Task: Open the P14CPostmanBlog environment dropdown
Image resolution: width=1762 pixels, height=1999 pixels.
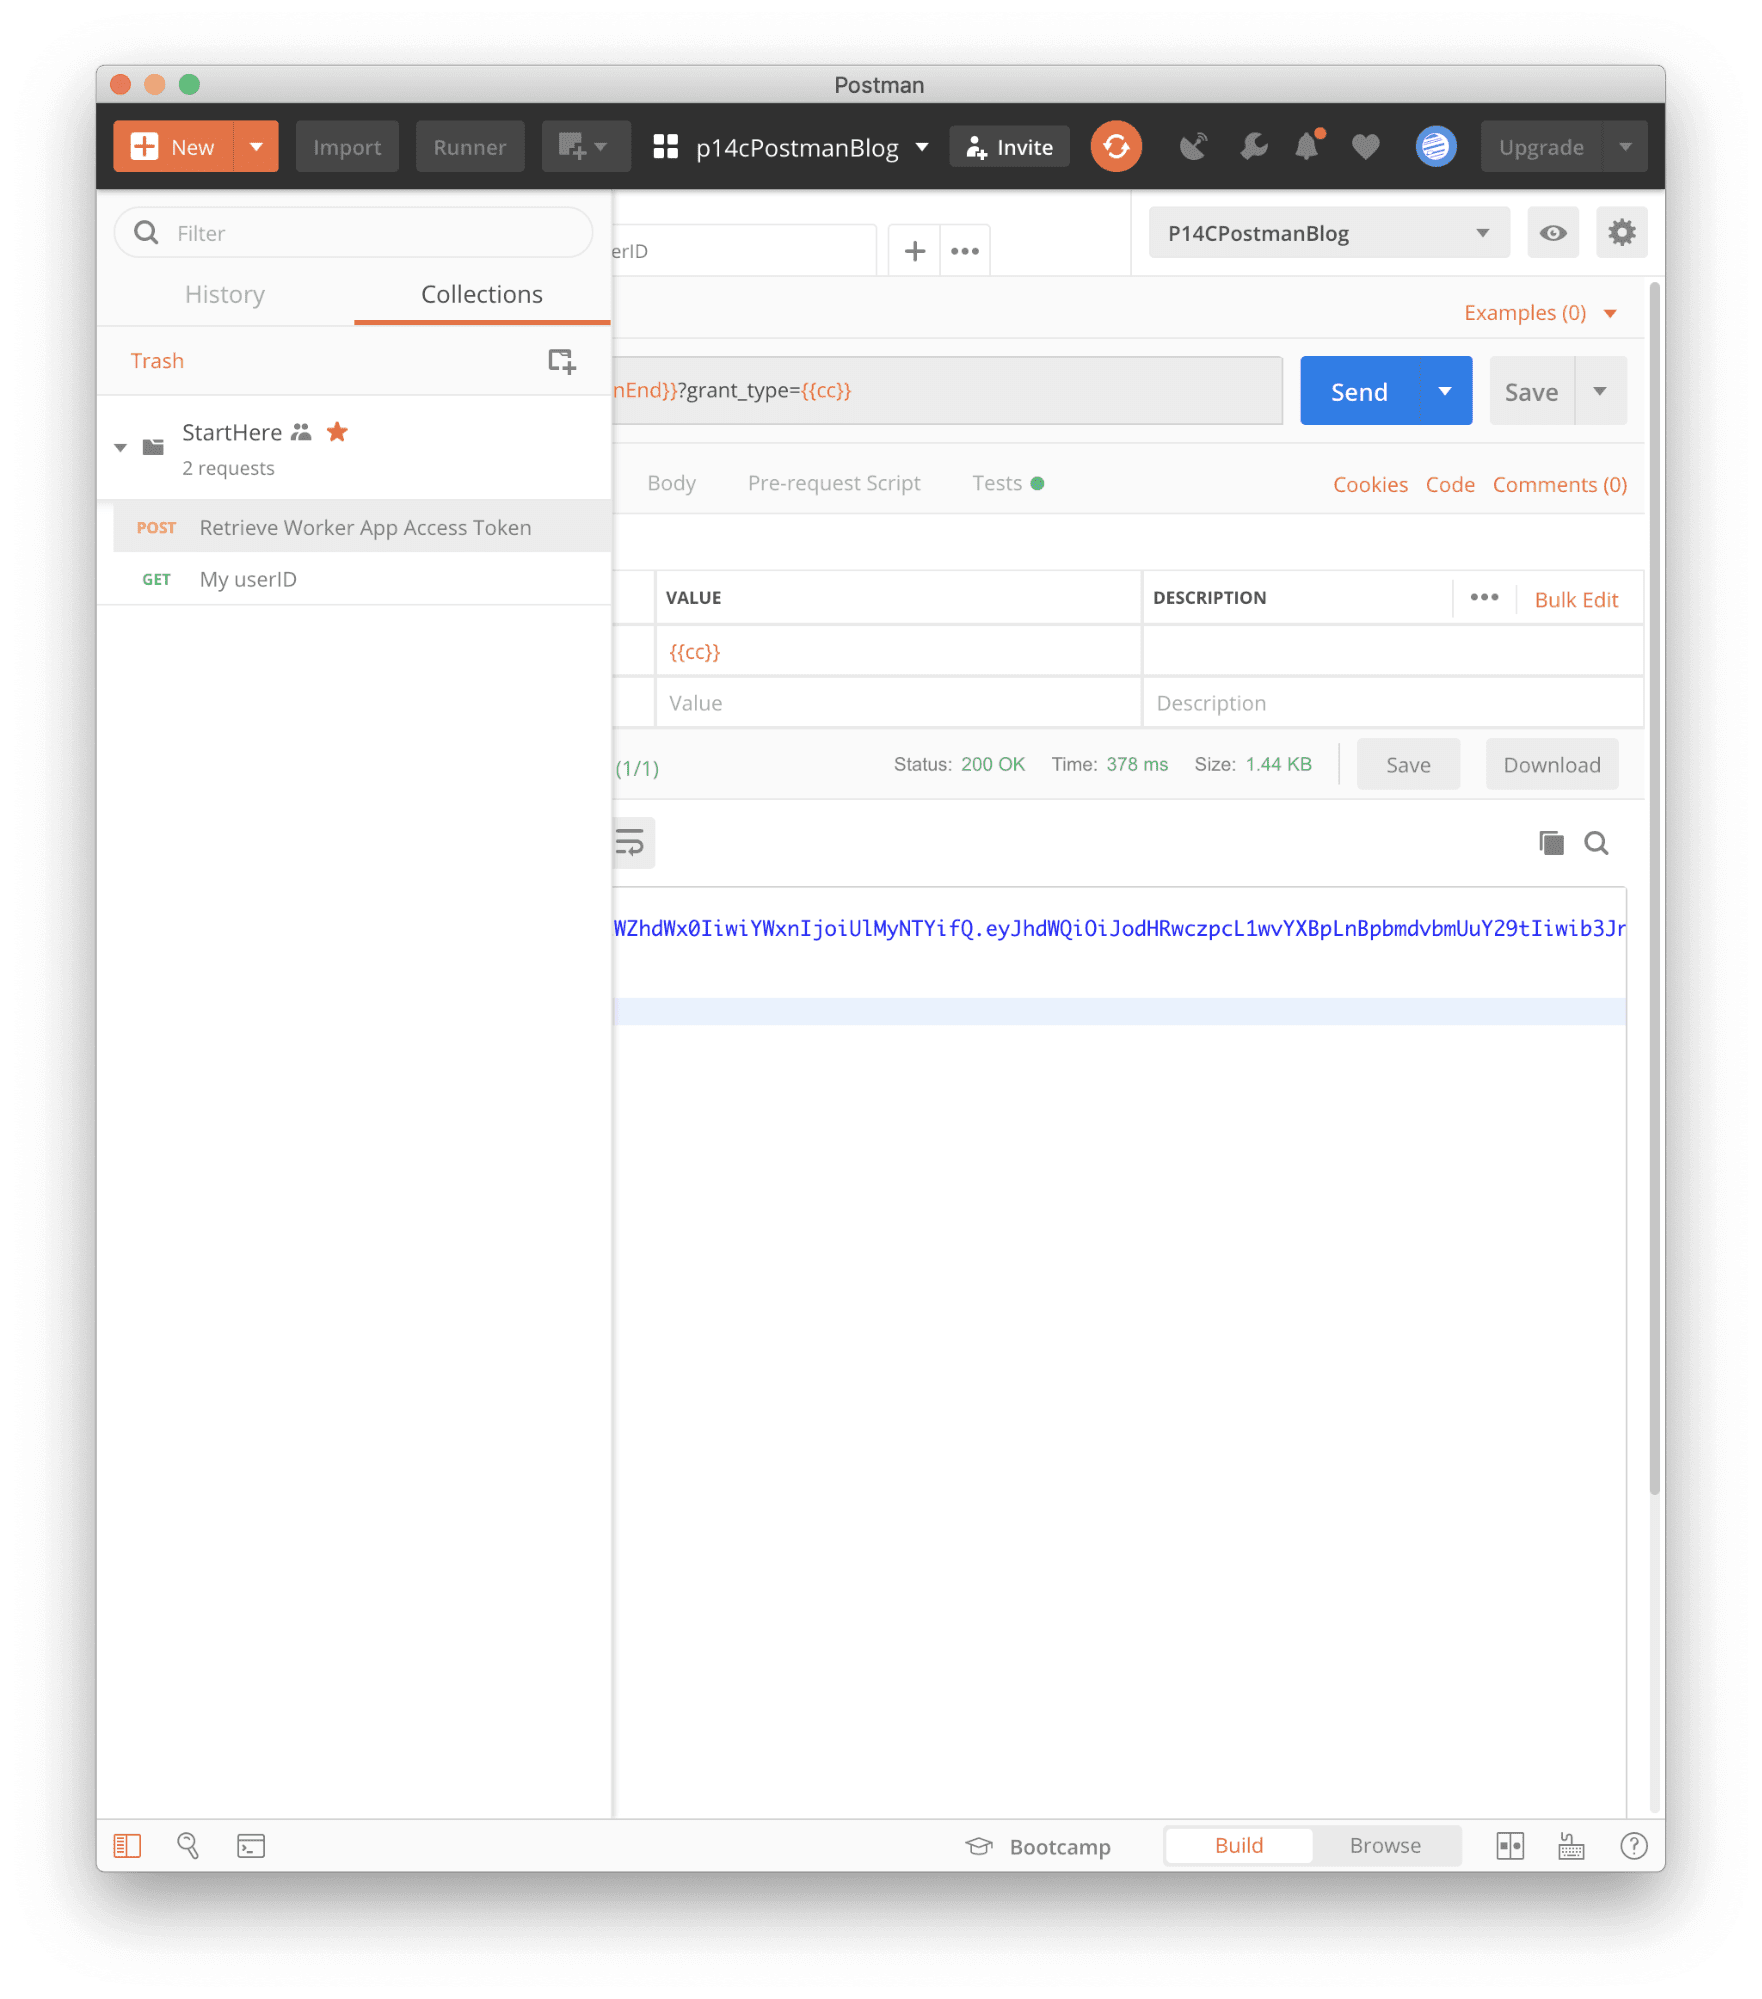Action: click(1329, 233)
